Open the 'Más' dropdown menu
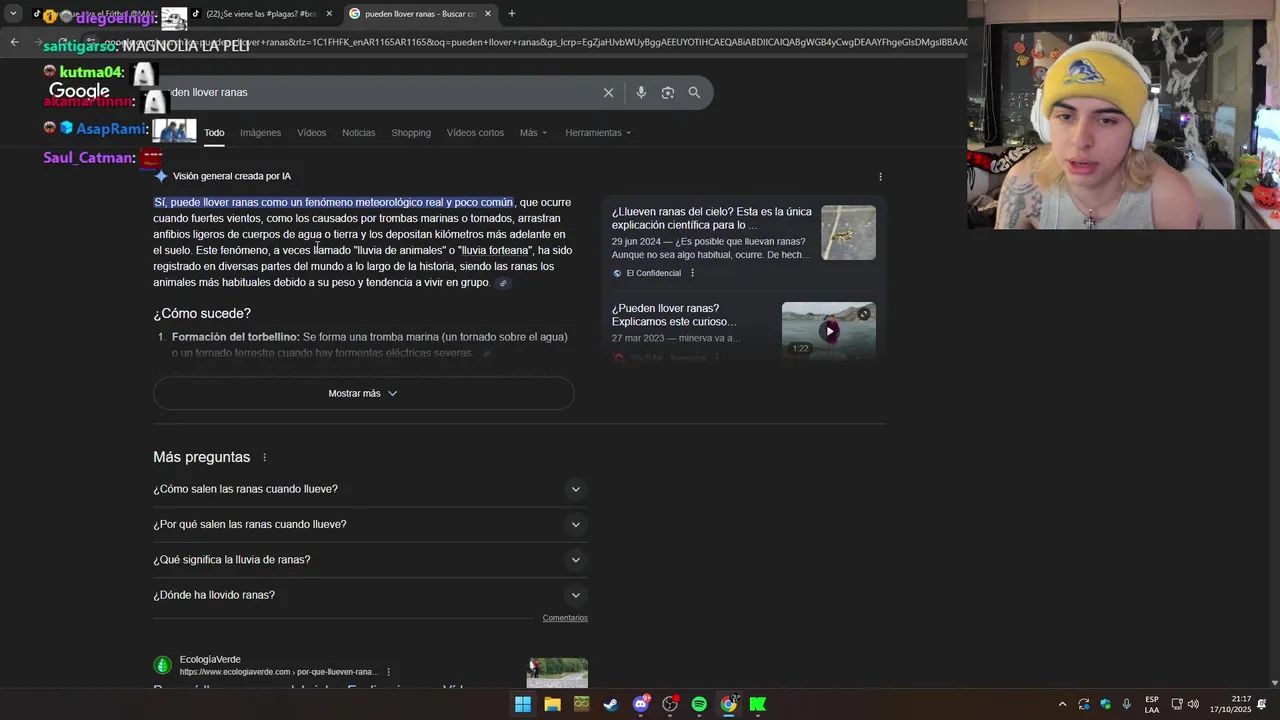The width and height of the screenshot is (1280, 720). (x=533, y=133)
